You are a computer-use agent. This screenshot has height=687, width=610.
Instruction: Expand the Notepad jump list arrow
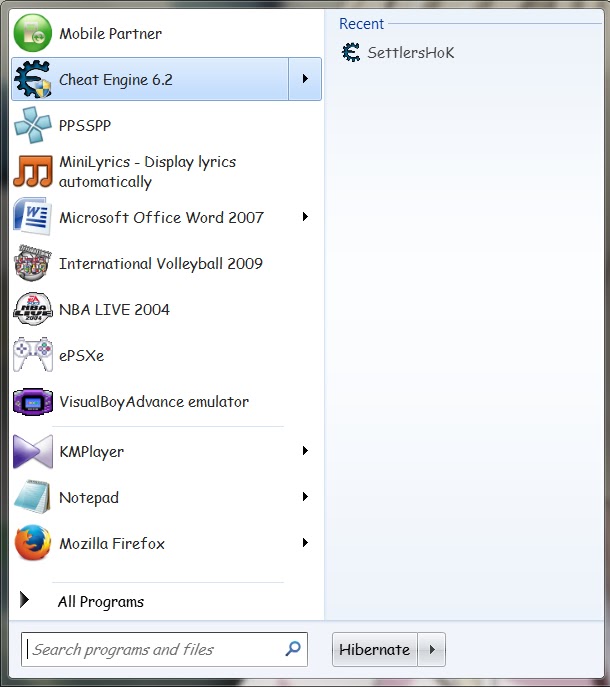[x=305, y=496]
